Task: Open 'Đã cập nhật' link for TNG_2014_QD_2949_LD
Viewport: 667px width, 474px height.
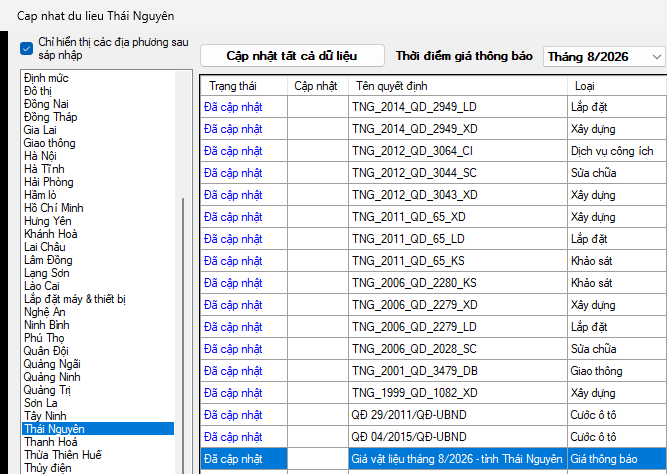Action: pyautogui.click(x=233, y=107)
